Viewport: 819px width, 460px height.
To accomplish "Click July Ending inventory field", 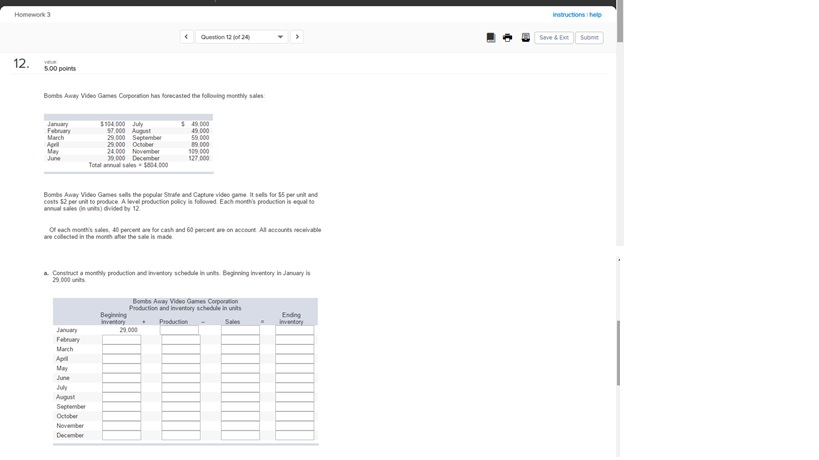I will coord(295,387).
